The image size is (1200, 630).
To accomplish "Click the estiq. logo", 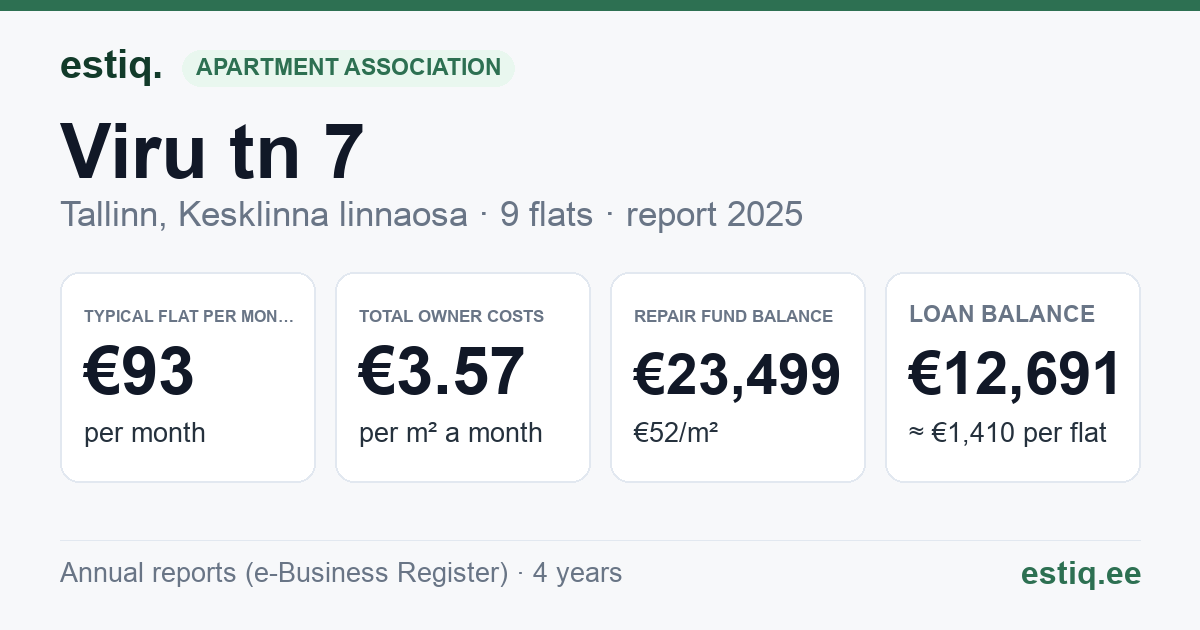I will pos(111,66).
